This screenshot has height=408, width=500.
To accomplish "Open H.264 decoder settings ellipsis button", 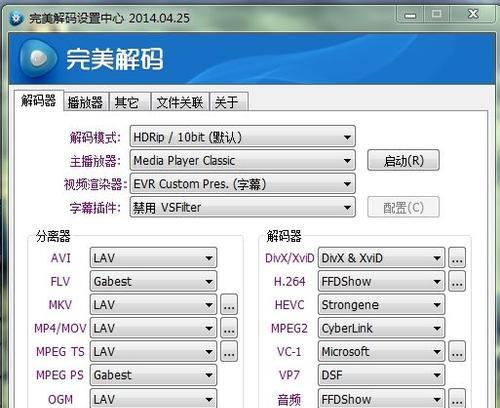I will (457, 281).
